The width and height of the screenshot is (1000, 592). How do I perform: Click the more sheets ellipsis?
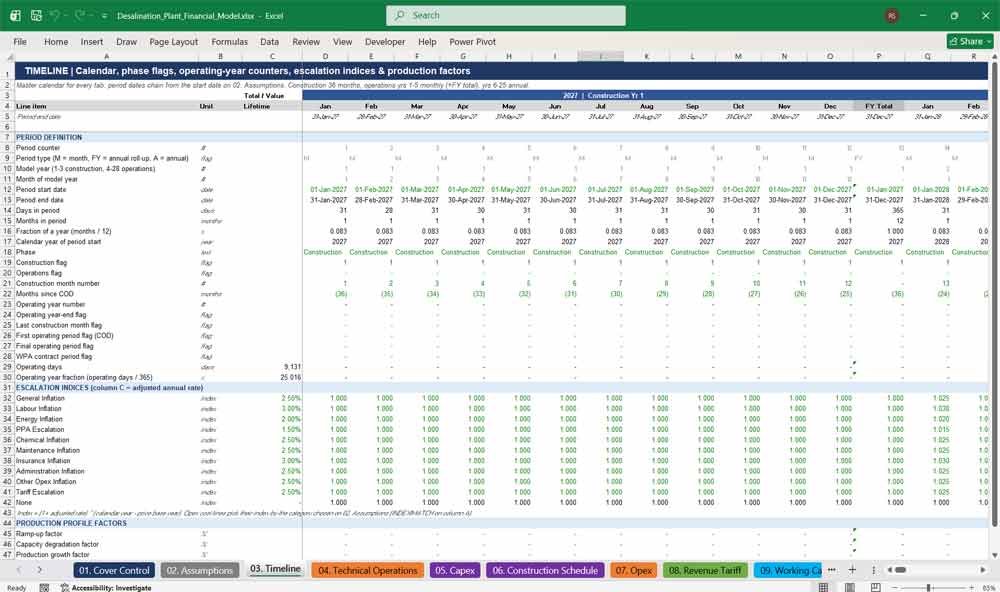[x=832, y=570]
